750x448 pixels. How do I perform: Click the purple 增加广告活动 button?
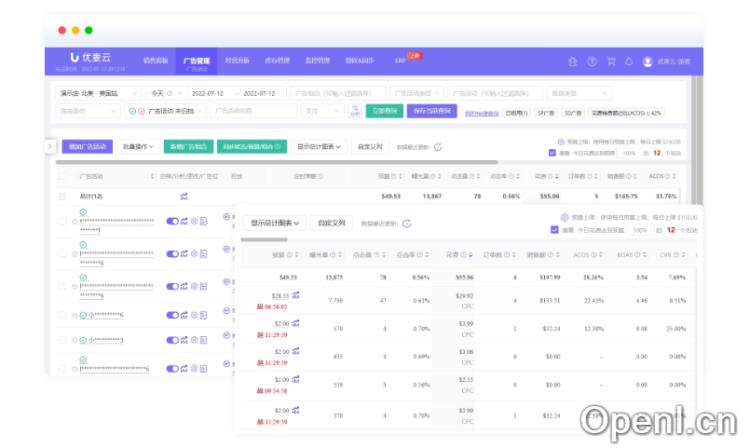pyautogui.click(x=87, y=146)
